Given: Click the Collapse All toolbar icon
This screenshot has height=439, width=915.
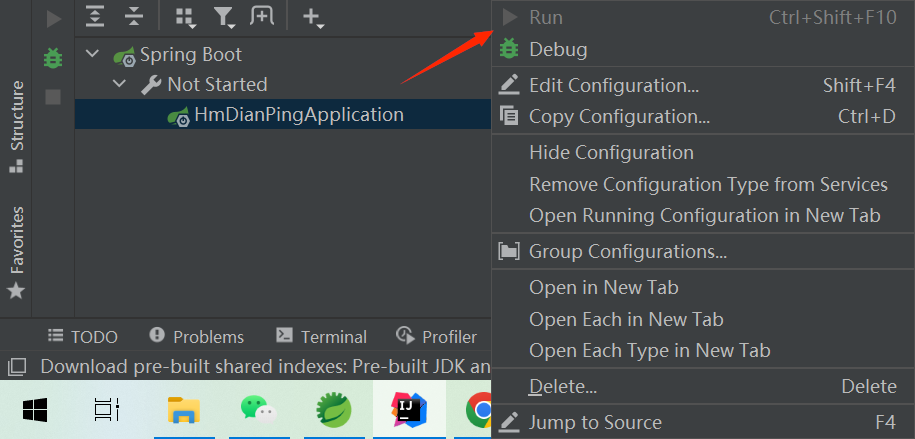Looking at the screenshot, I should pyautogui.click(x=134, y=17).
